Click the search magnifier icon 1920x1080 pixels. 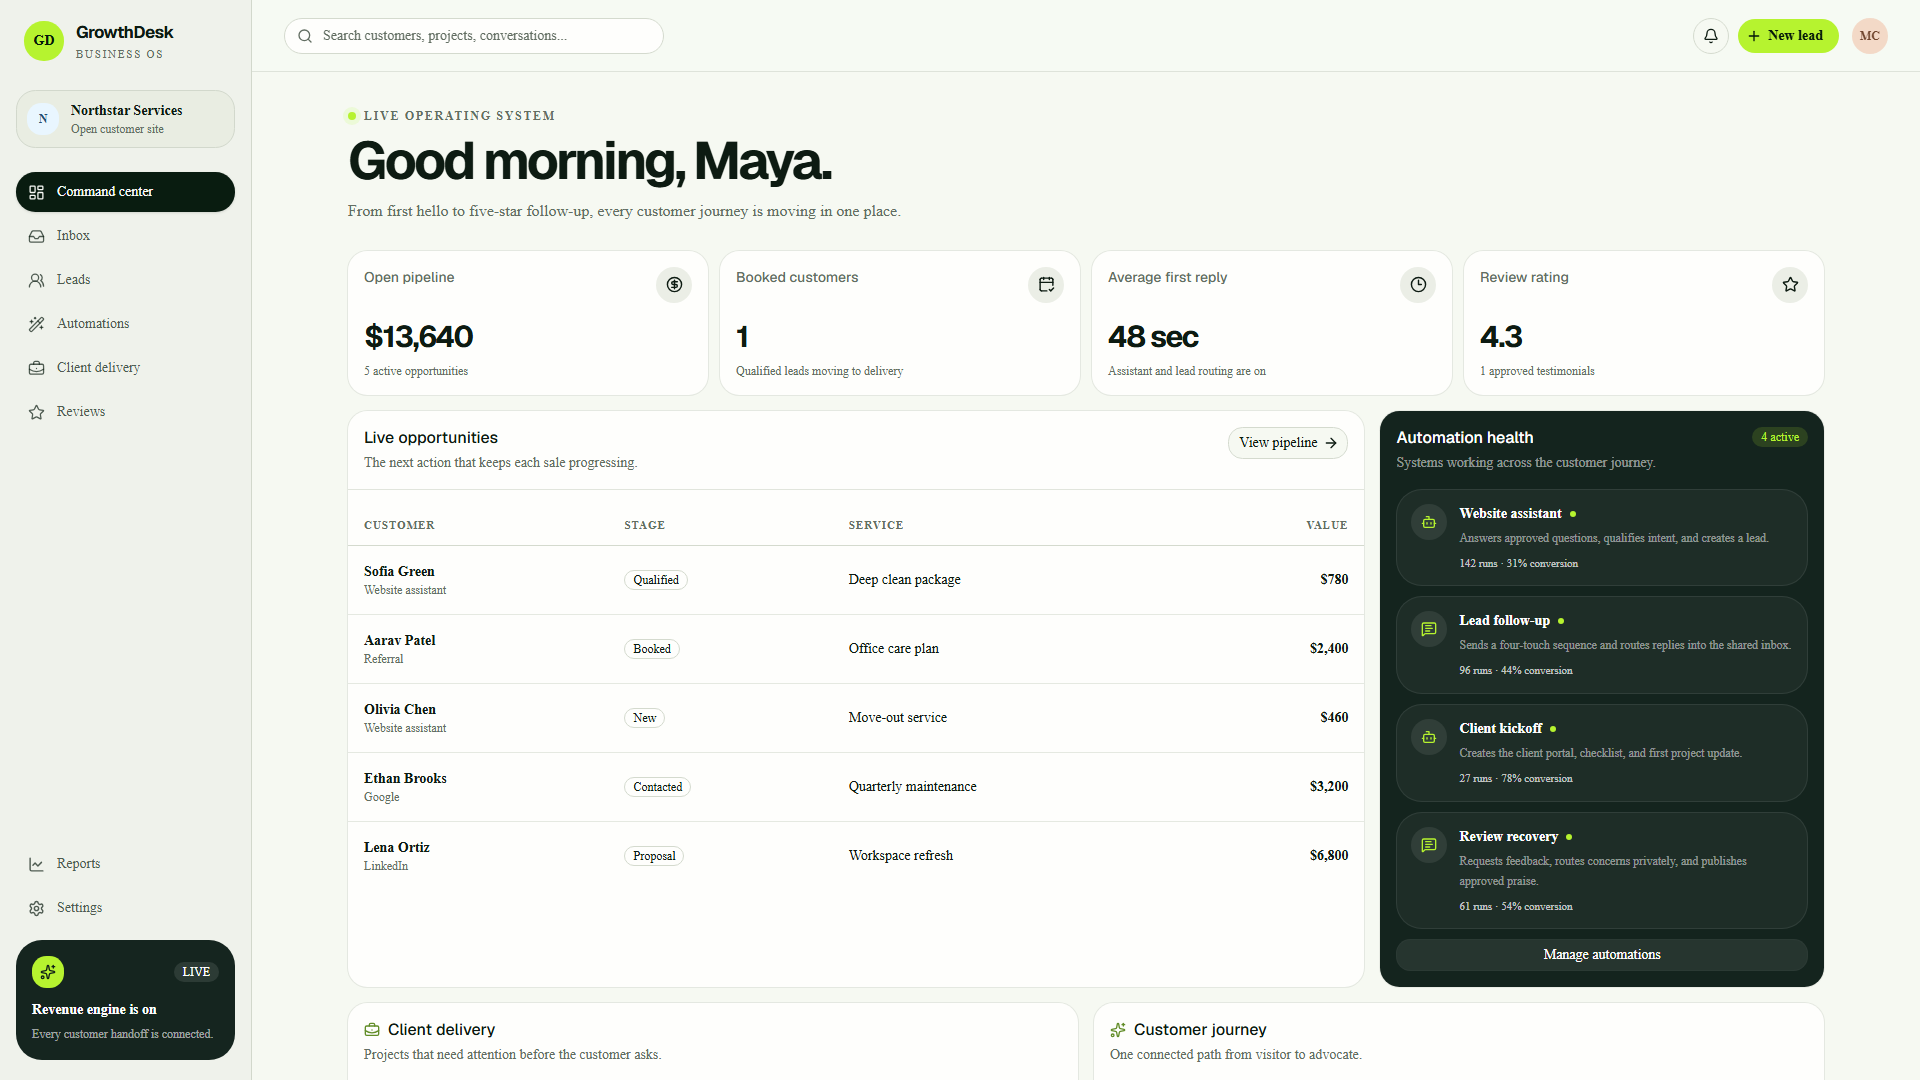[305, 36]
